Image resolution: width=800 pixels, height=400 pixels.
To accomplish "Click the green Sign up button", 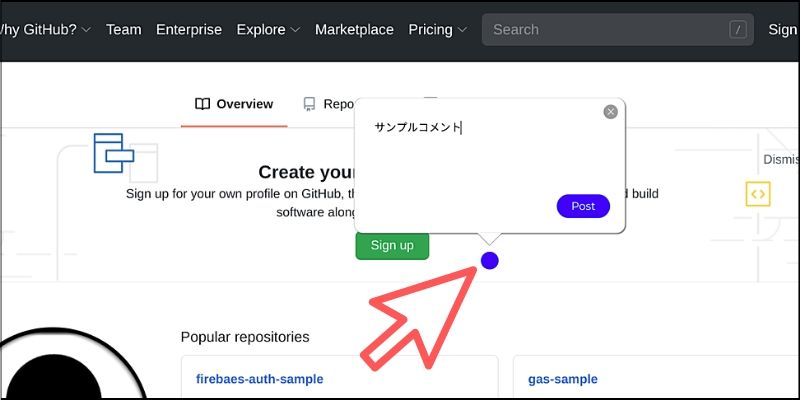I will [392, 245].
